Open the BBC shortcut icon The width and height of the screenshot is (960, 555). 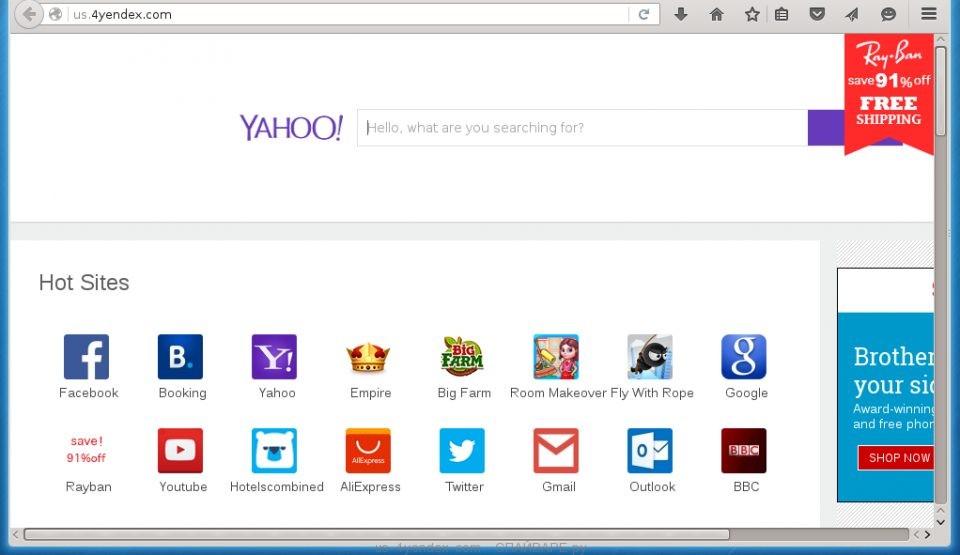[744, 451]
